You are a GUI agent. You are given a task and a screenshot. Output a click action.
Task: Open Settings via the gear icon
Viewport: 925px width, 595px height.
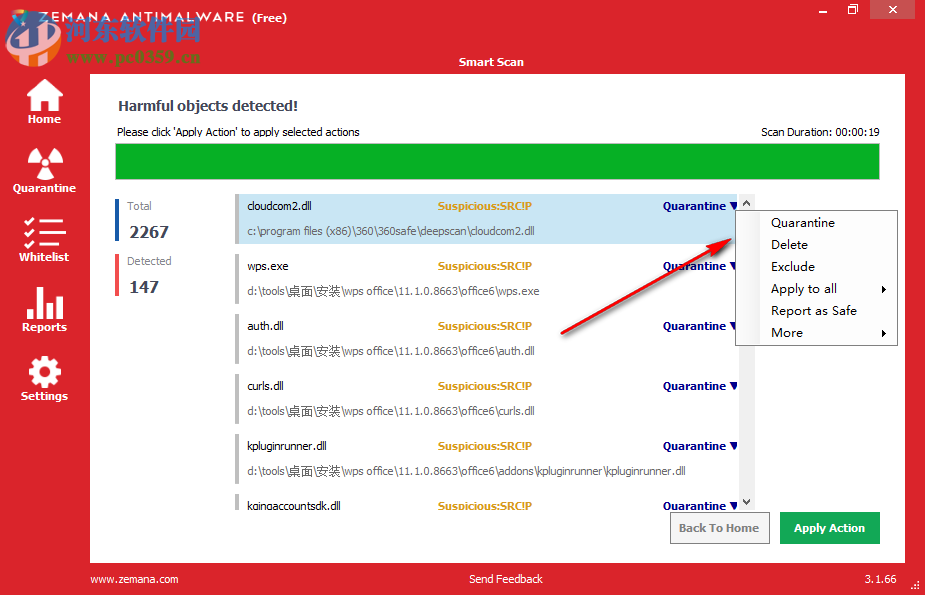(x=43, y=375)
